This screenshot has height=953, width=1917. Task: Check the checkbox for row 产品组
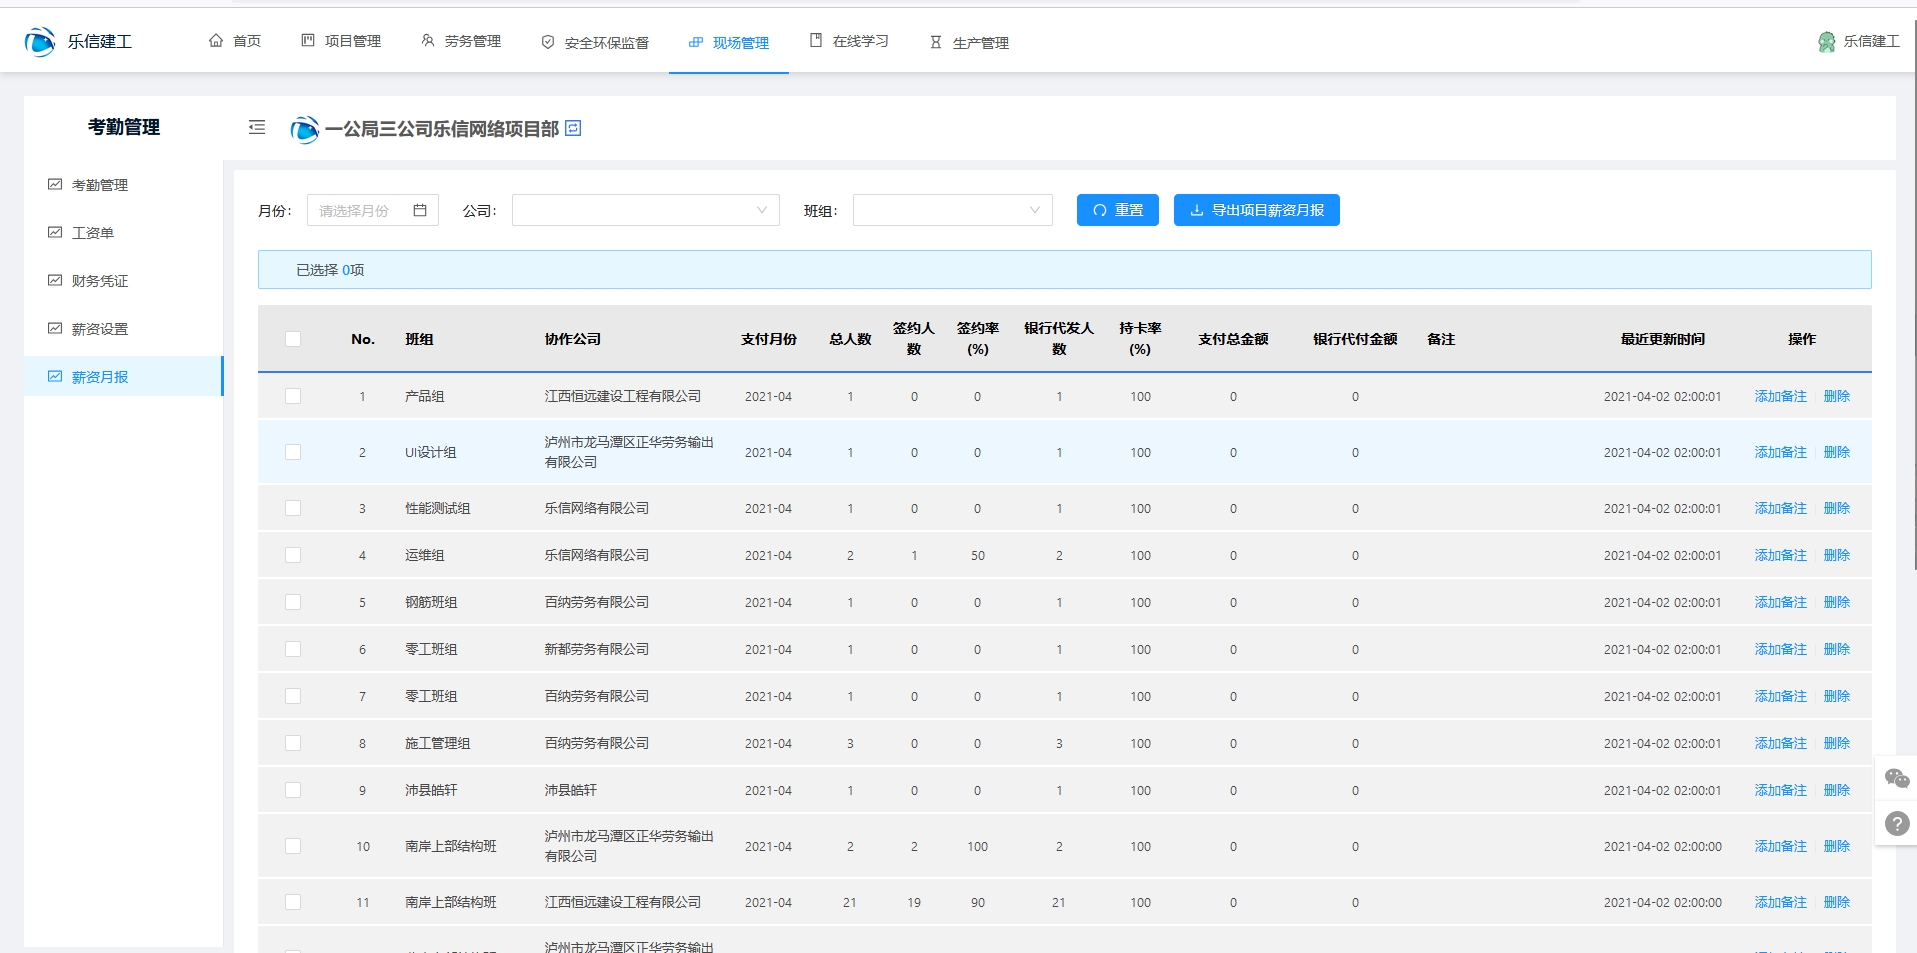coord(293,396)
